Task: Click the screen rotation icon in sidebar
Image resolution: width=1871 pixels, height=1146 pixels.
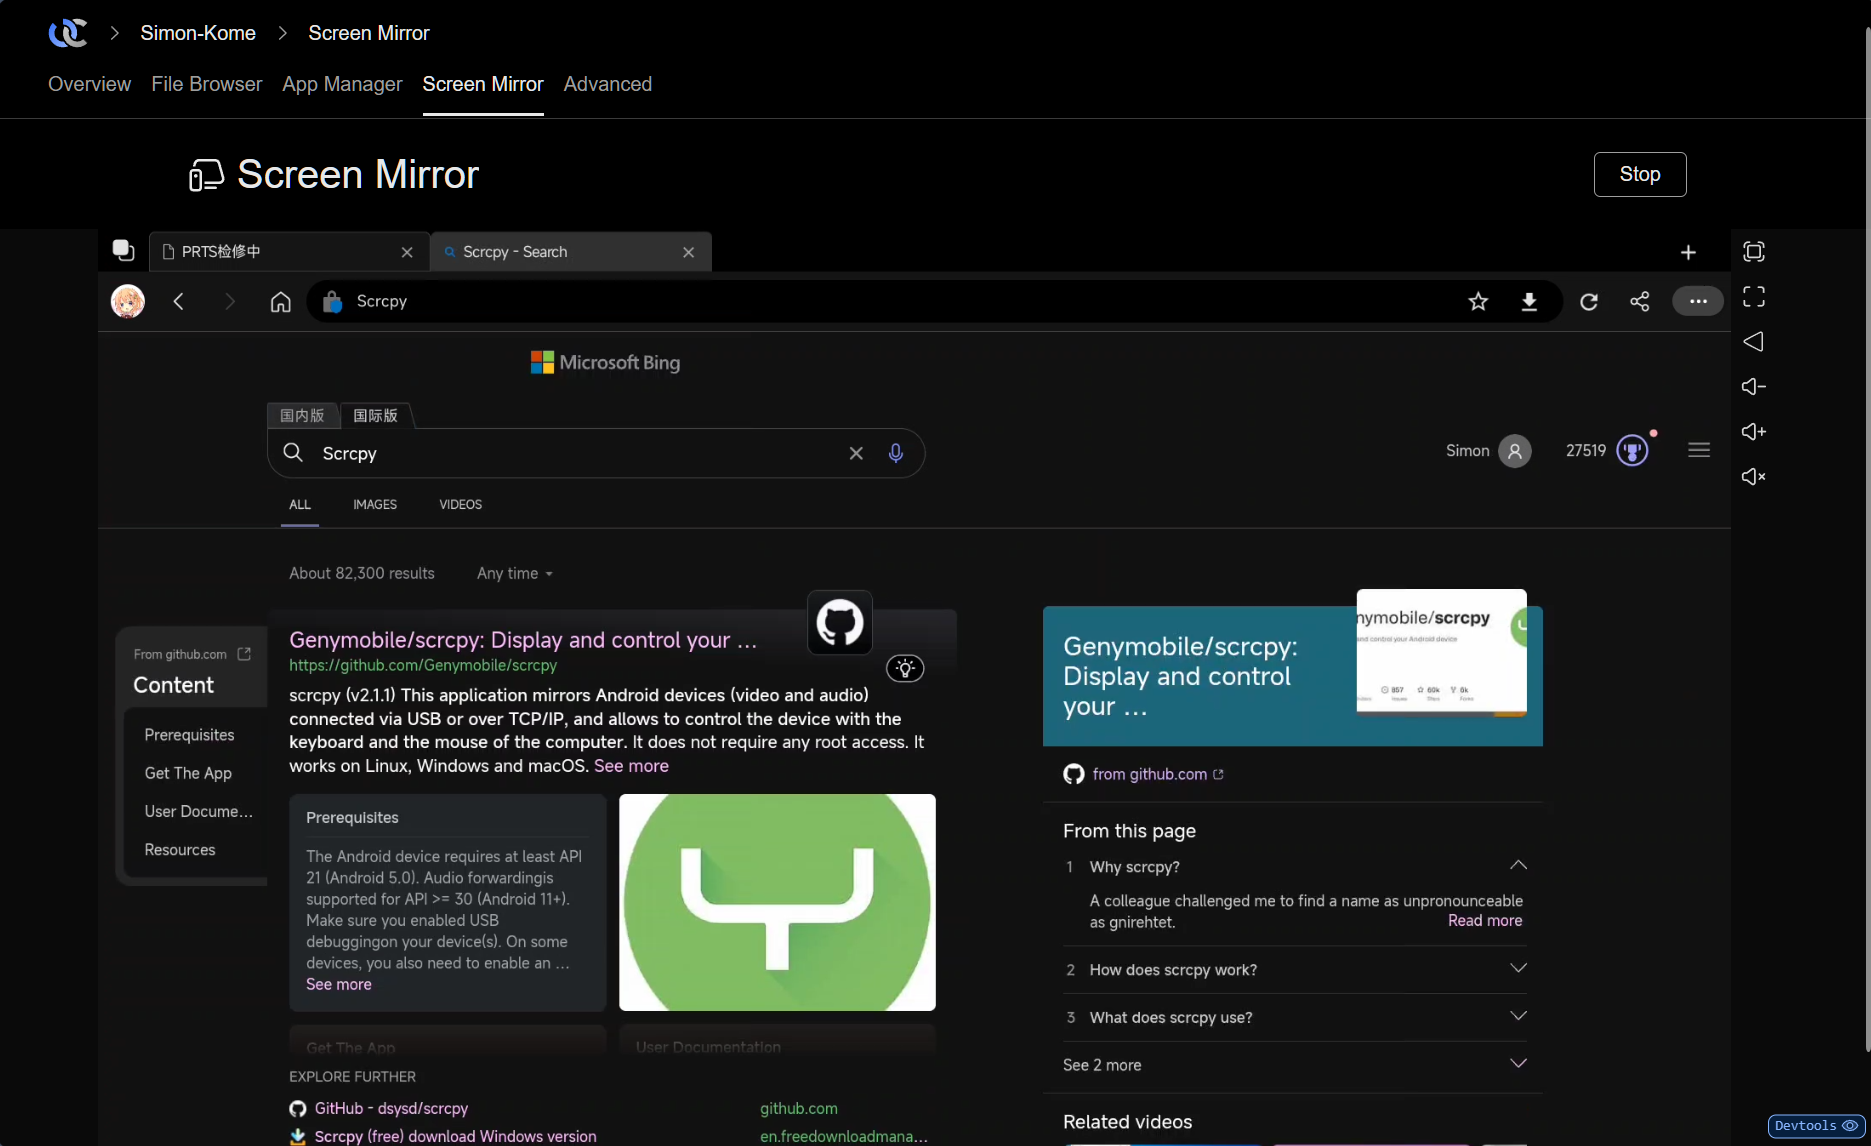Action: click(1753, 251)
